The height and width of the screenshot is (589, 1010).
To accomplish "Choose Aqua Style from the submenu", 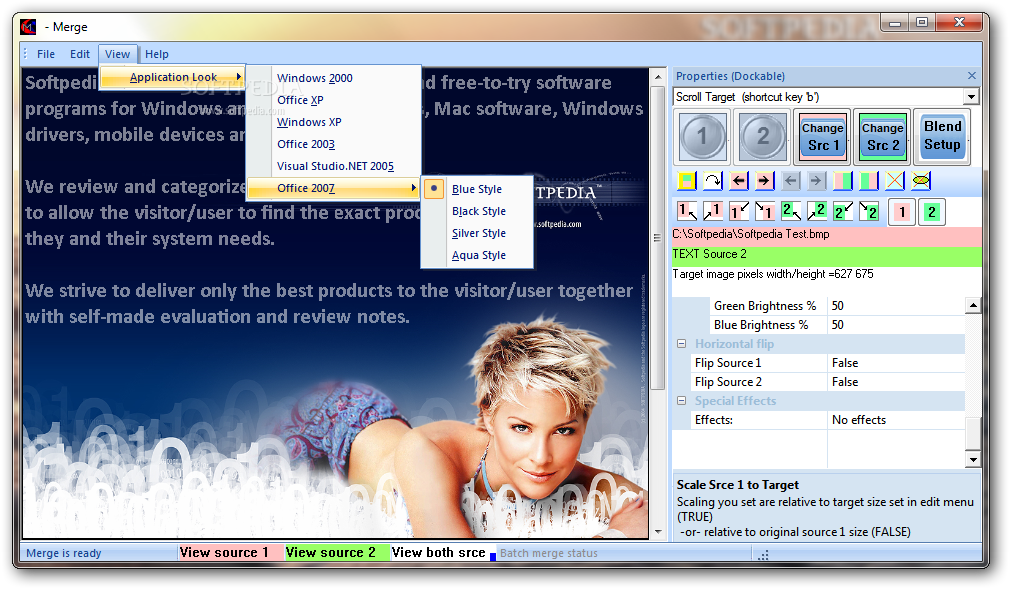I will [479, 255].
